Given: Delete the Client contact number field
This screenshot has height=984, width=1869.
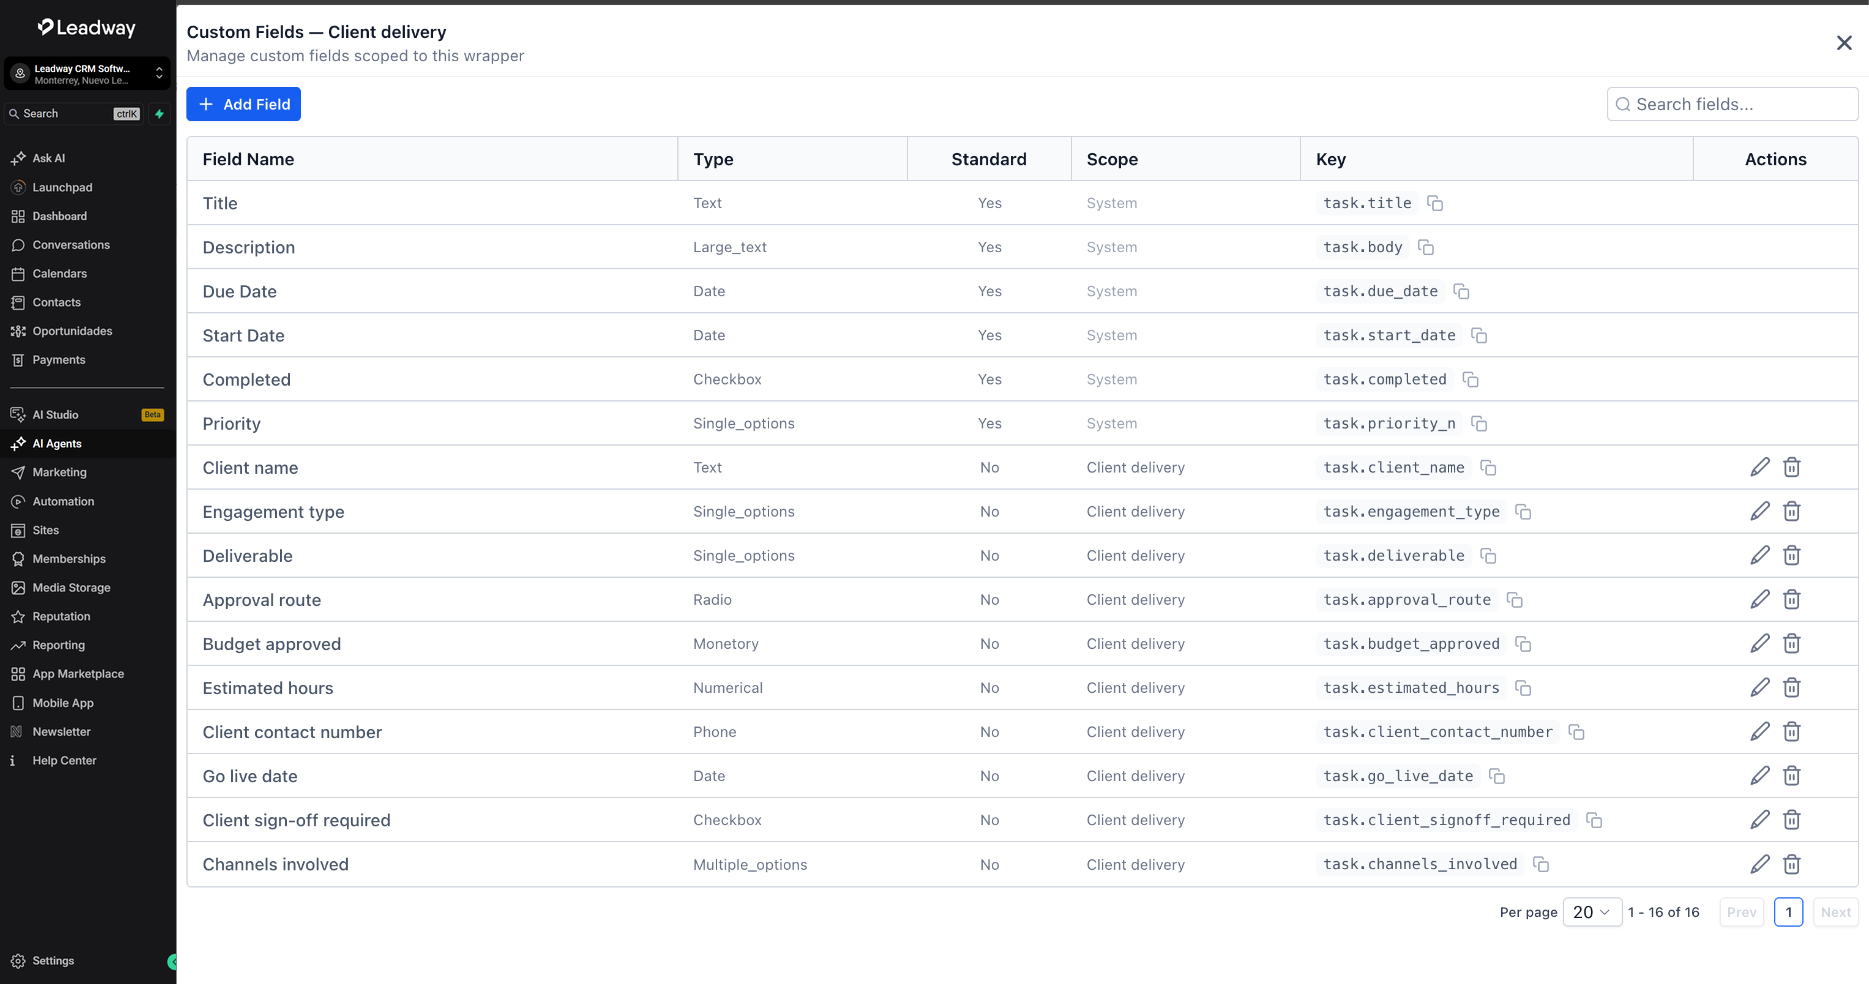Looking at the screenshot, I should [x=1792, y=731].
